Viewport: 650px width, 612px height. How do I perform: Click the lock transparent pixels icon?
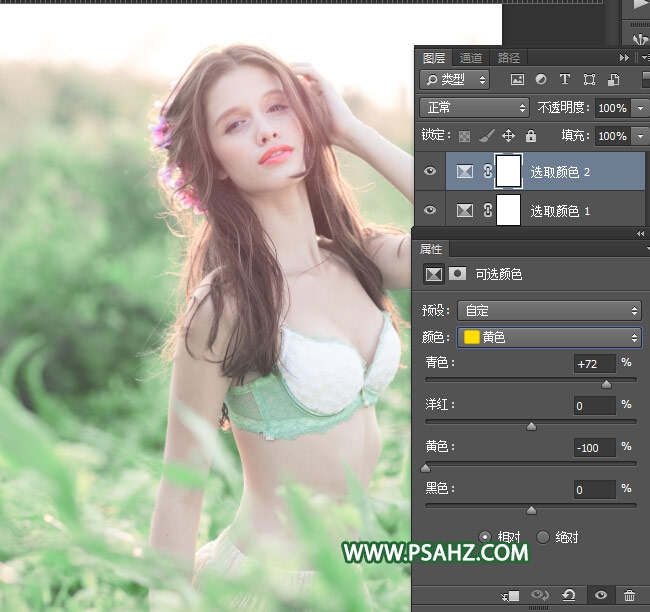point(464,136)
